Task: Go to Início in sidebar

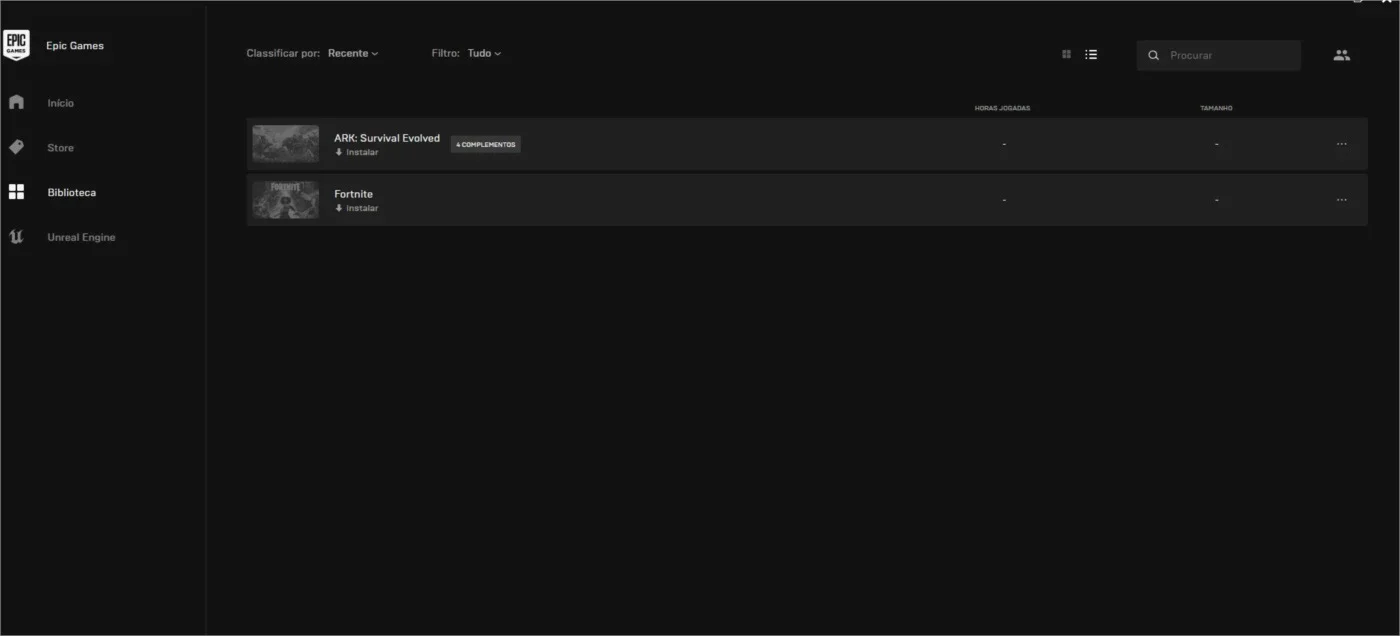Action: click(60, 103)
